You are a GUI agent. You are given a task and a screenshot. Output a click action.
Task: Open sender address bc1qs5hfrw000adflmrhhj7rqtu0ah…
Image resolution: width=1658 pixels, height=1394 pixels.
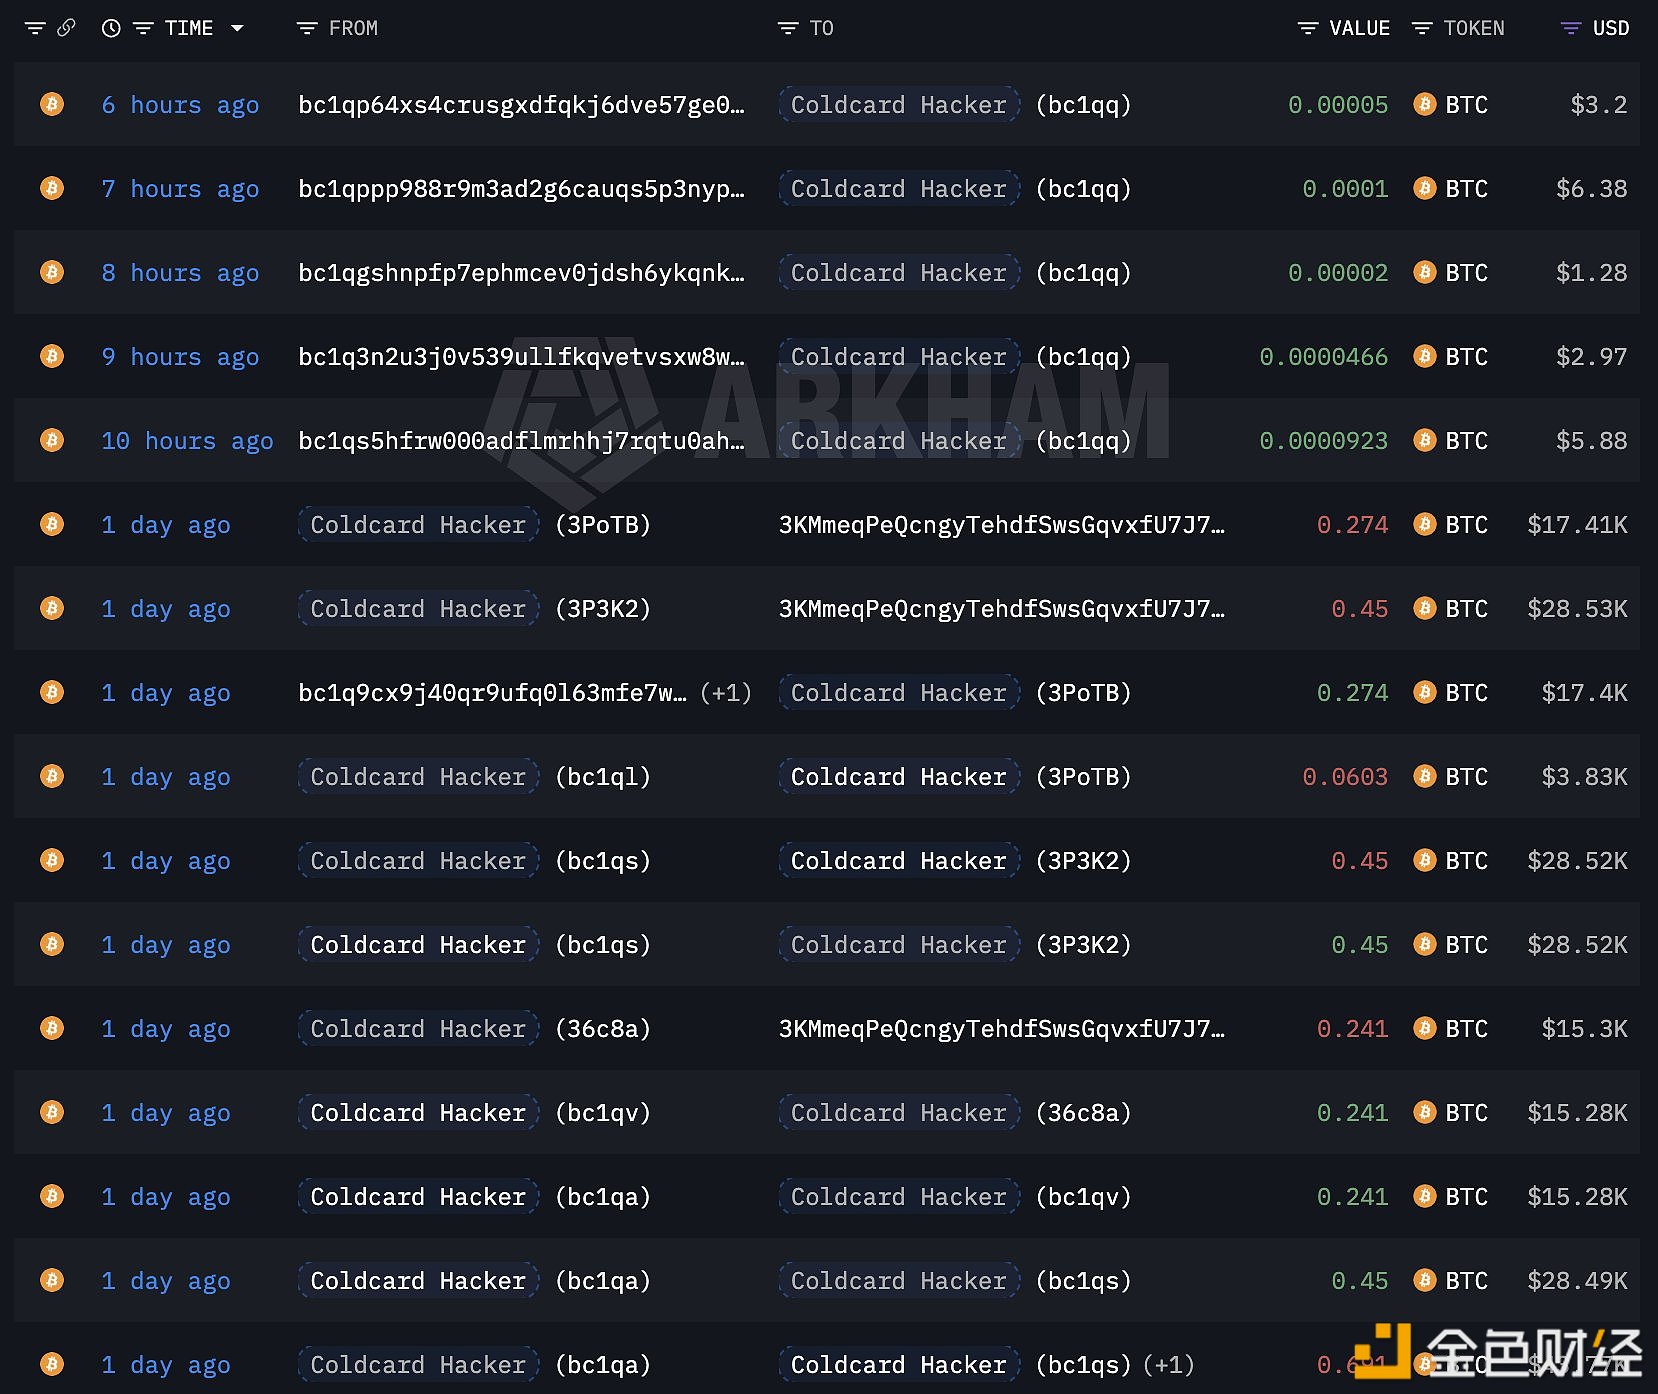click(x=521, y=441)
